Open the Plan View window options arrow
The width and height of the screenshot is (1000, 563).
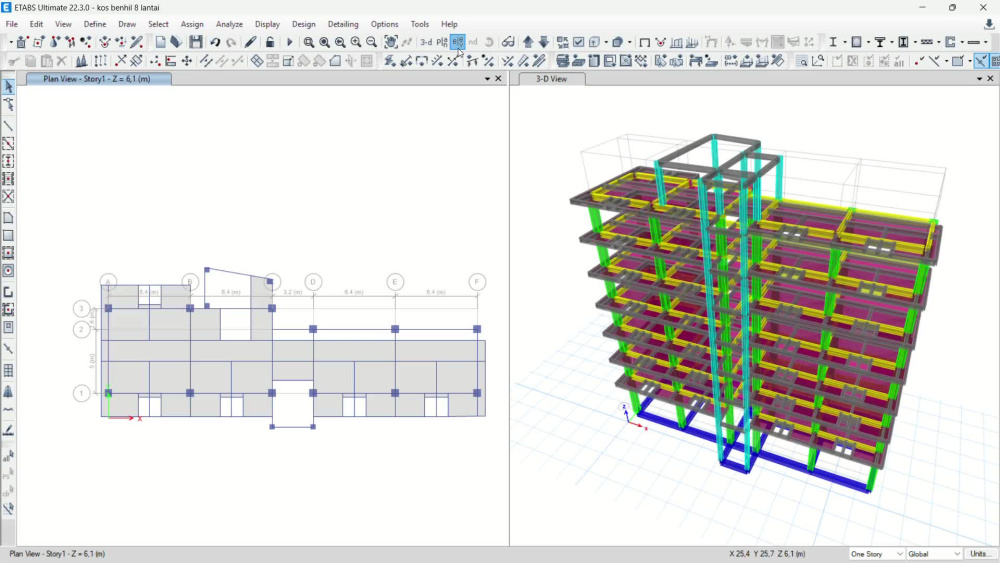(487, 78)
